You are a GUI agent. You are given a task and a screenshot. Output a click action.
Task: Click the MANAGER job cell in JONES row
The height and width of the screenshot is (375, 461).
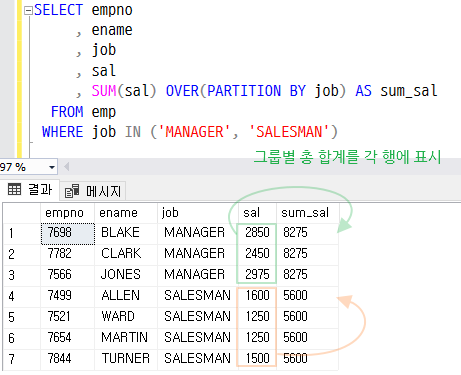pos(198,275)
